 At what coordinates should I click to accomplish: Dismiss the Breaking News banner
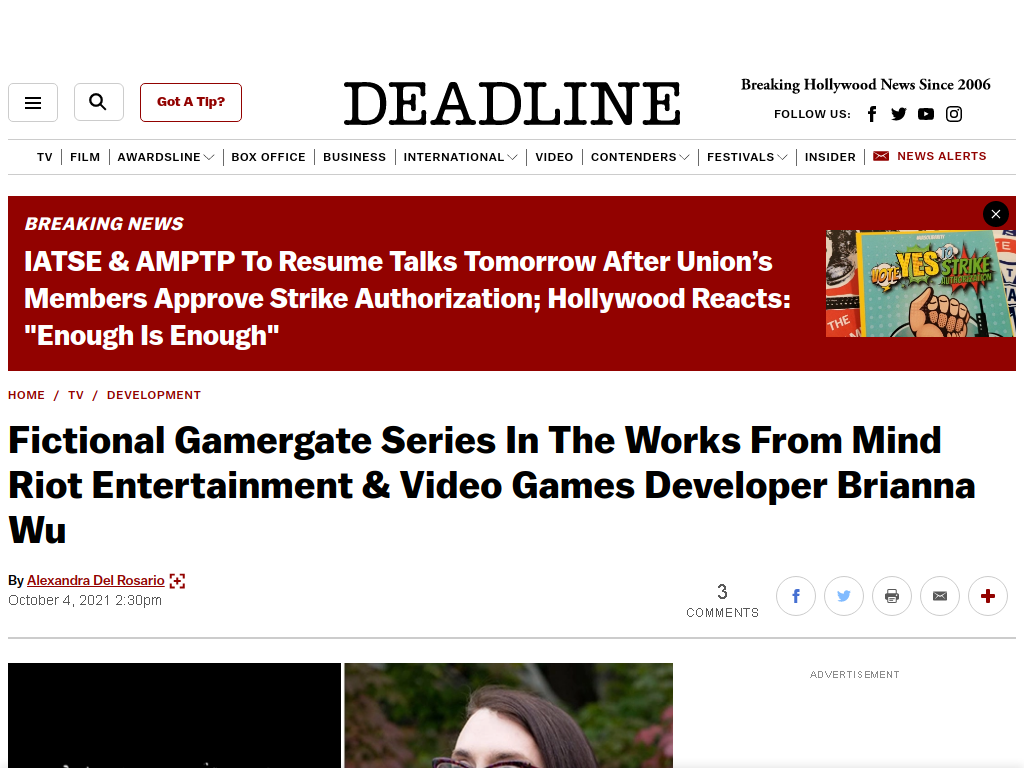(x=996, y=214)
